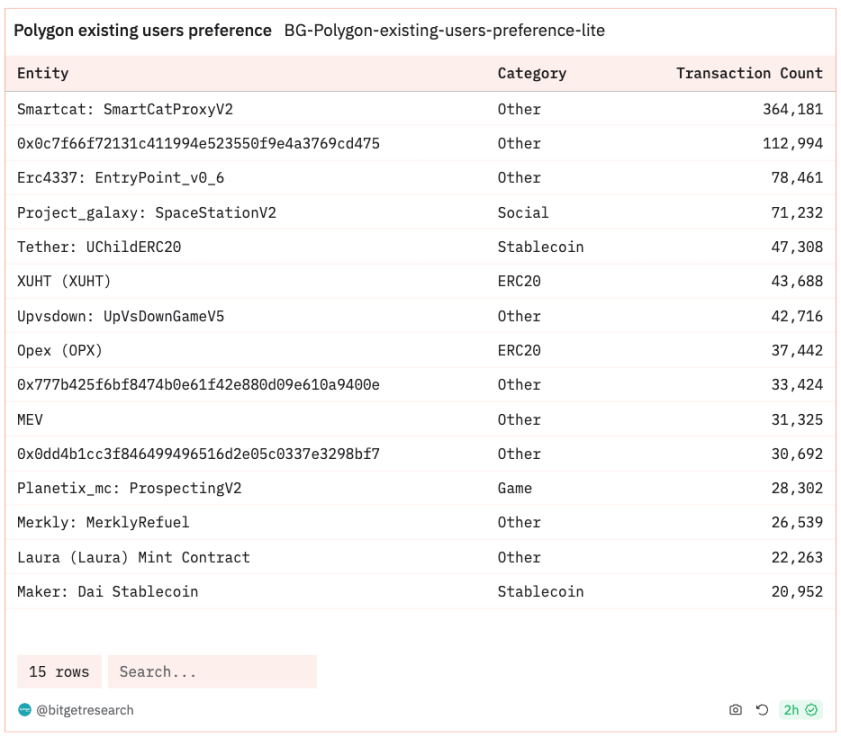This screenshot has width=841, height=738.
Task: Click the 15 rows counter
Action: pyautogui.click(x=59, y=671)
